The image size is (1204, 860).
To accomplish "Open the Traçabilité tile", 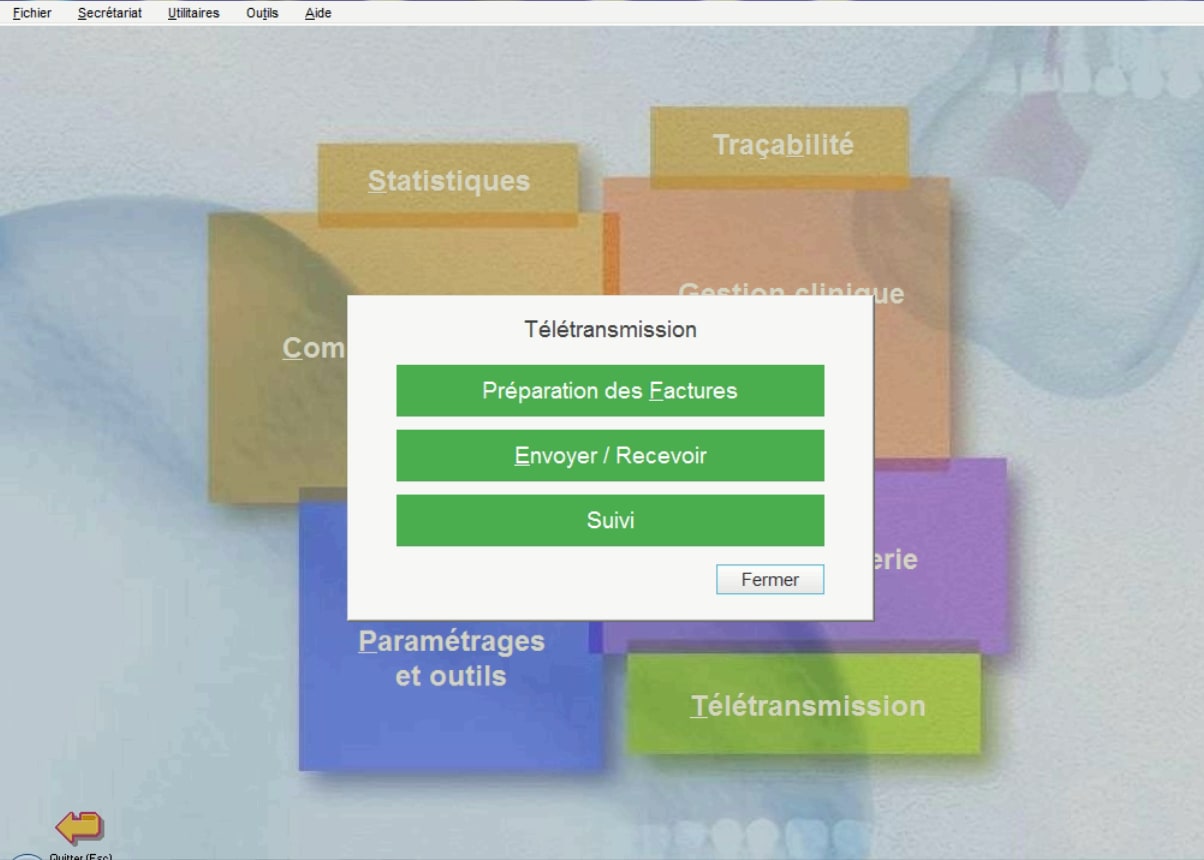I will pos(782,145).
